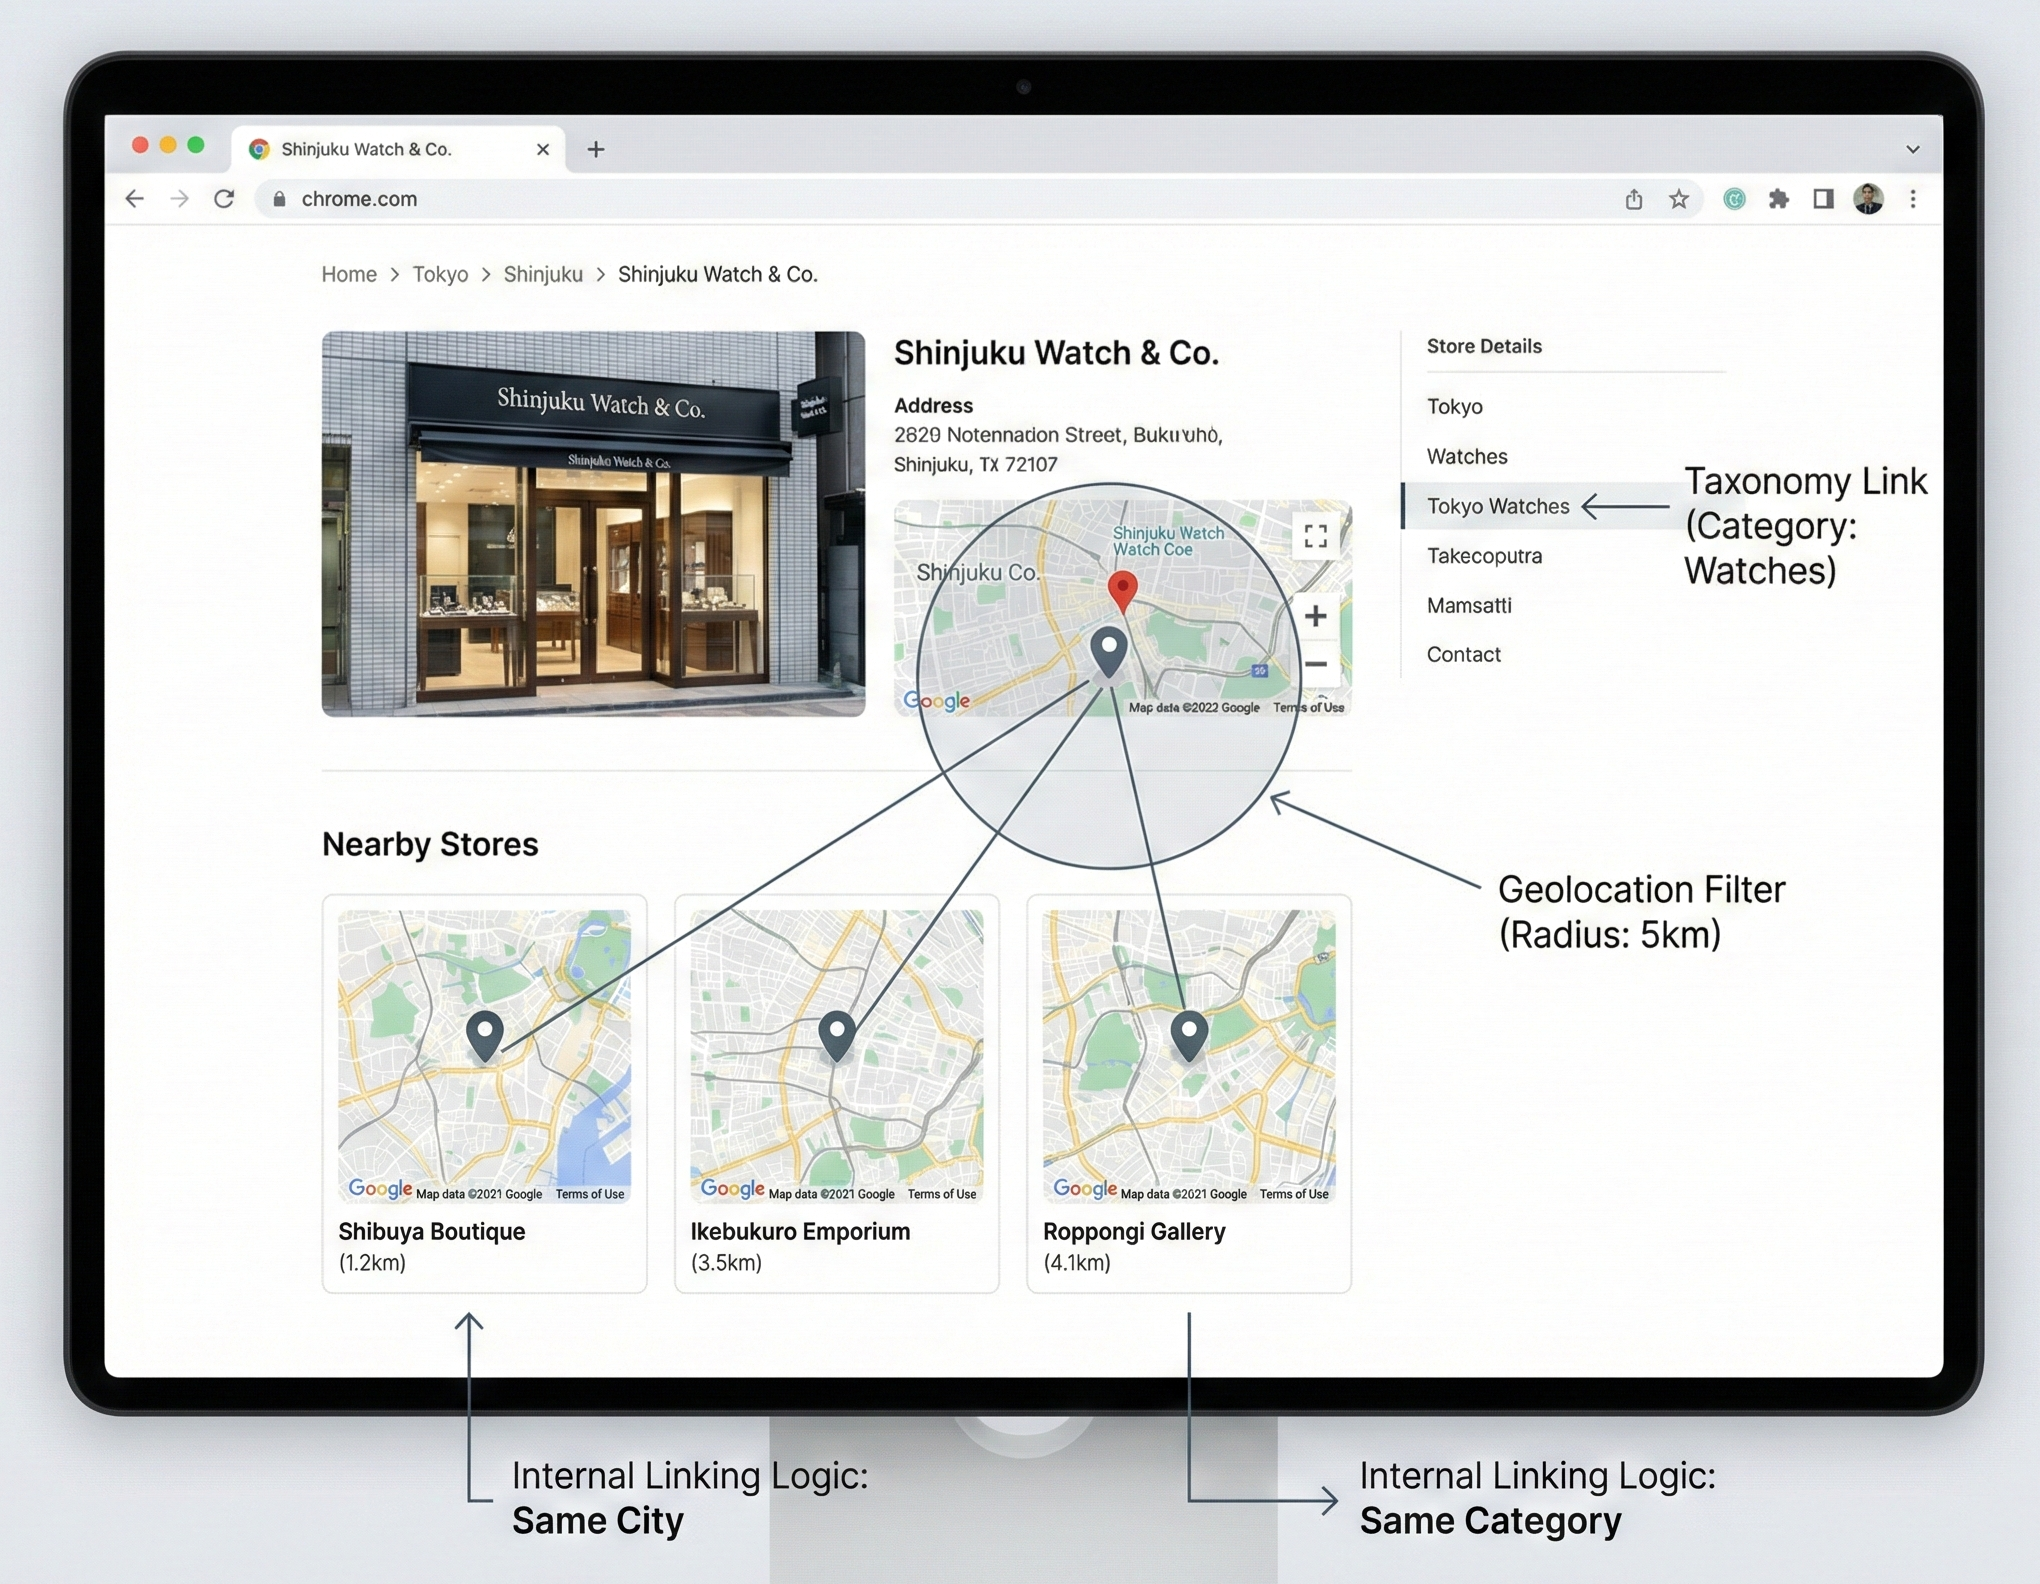This screenshot has width=2040, height=1584.
Task: Open Chrome's three-dot menu
Action: coord(1913,199)
